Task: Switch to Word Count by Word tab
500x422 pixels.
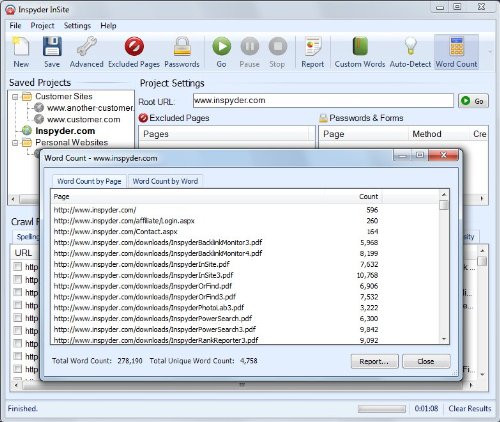Action: 165,181
